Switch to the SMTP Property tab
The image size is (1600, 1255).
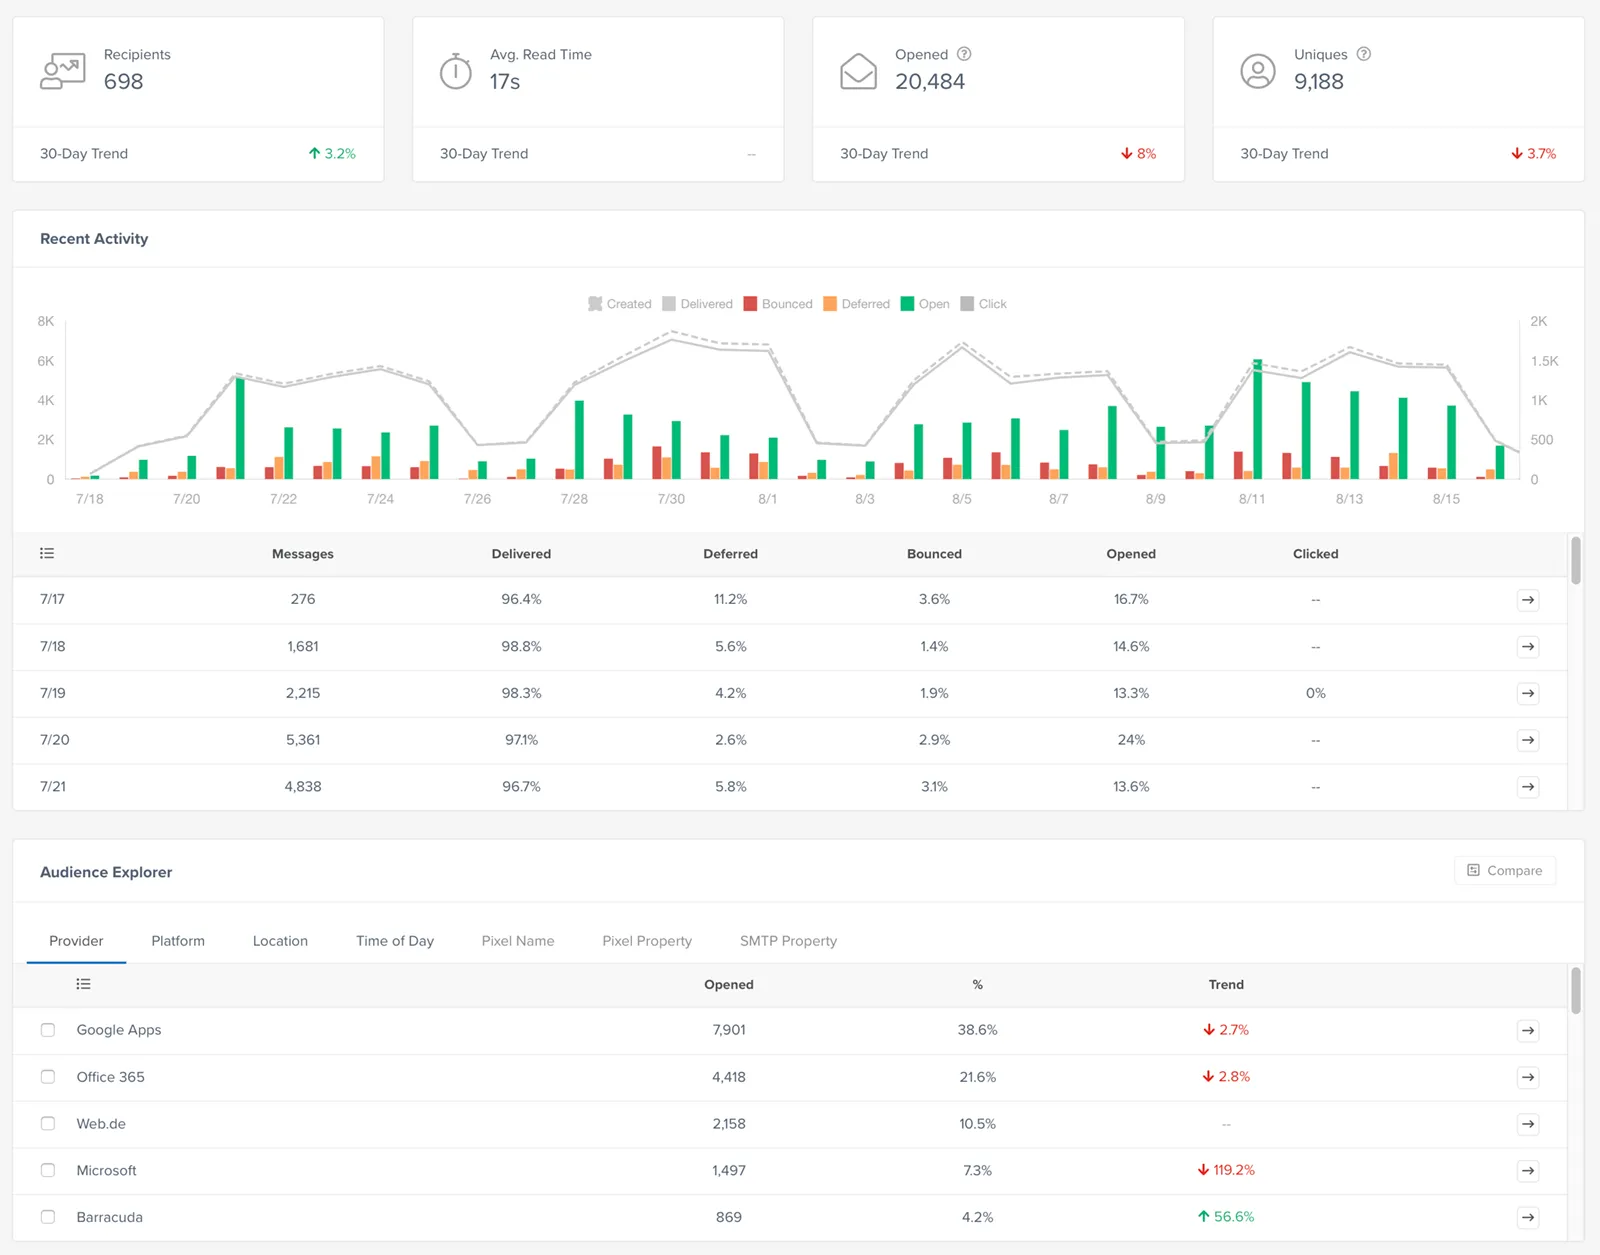tap(788, 941)
